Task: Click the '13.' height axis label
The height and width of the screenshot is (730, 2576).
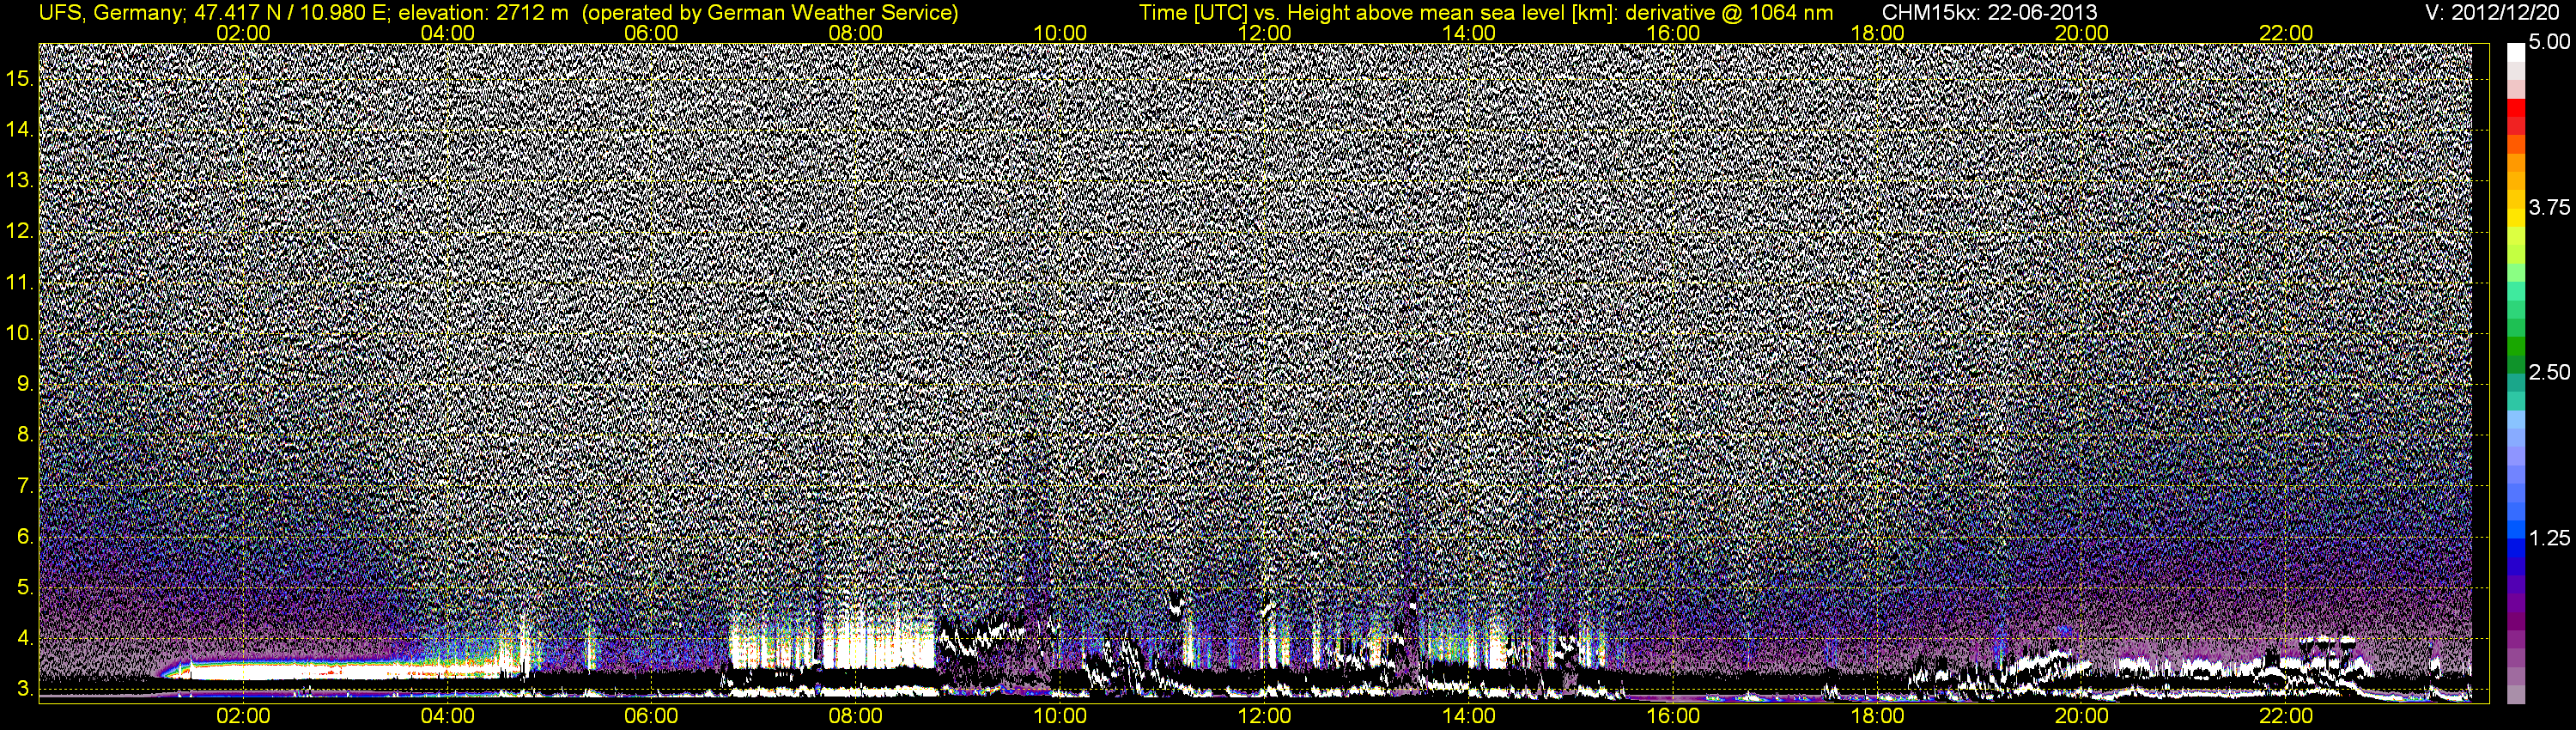Action: (20, 180)
